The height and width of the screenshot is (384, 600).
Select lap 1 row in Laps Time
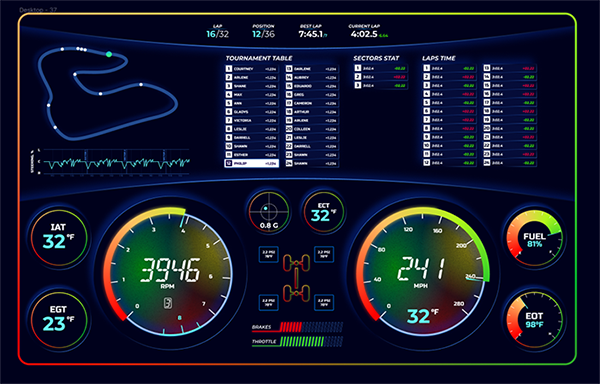tap(450, 68)
